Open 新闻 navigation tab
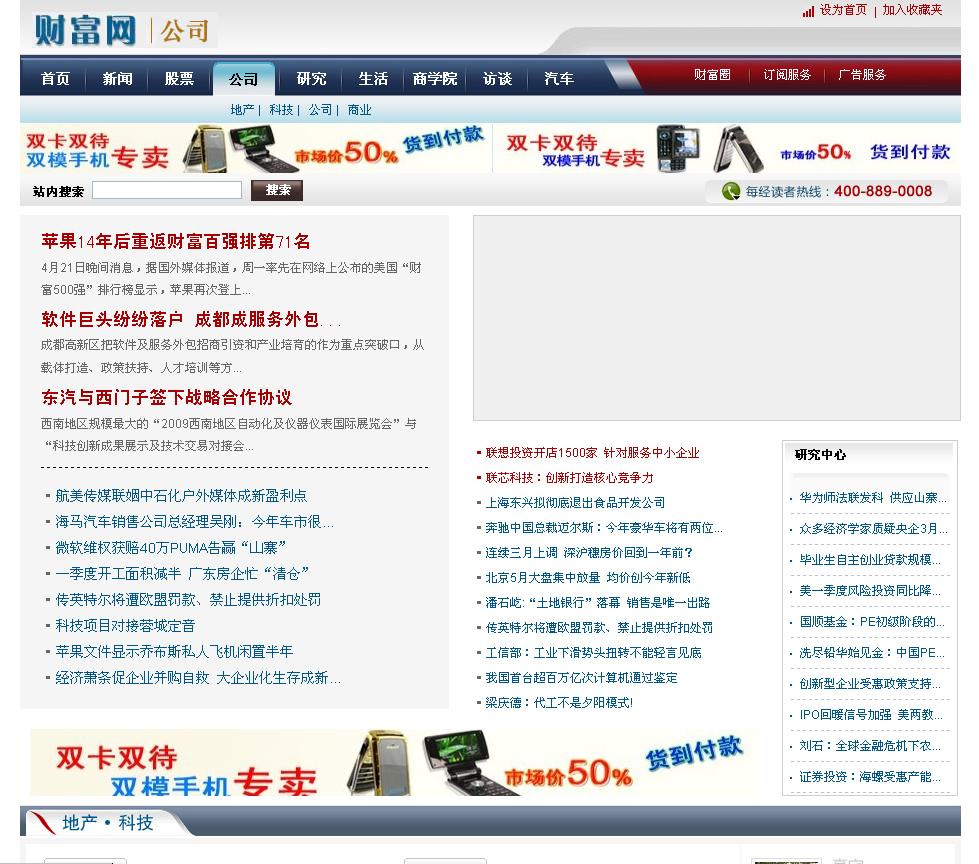The height and width of the screenshot is (864, 979). [x=117, y=79]
